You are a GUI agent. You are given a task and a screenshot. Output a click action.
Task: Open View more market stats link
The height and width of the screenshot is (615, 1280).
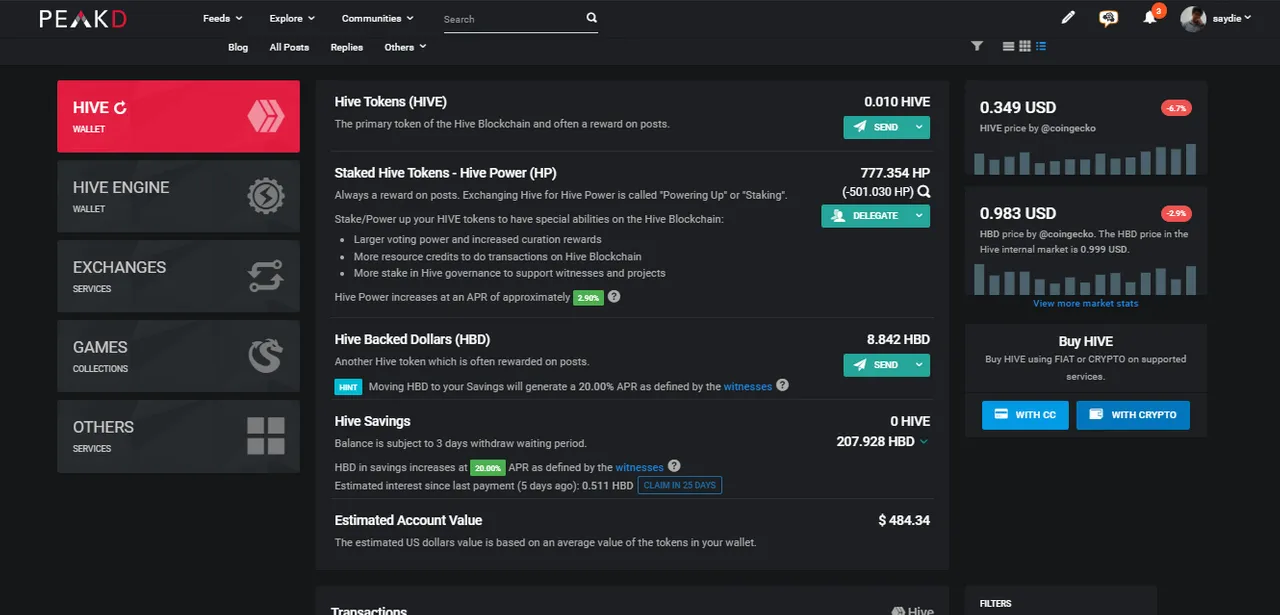1085,303
